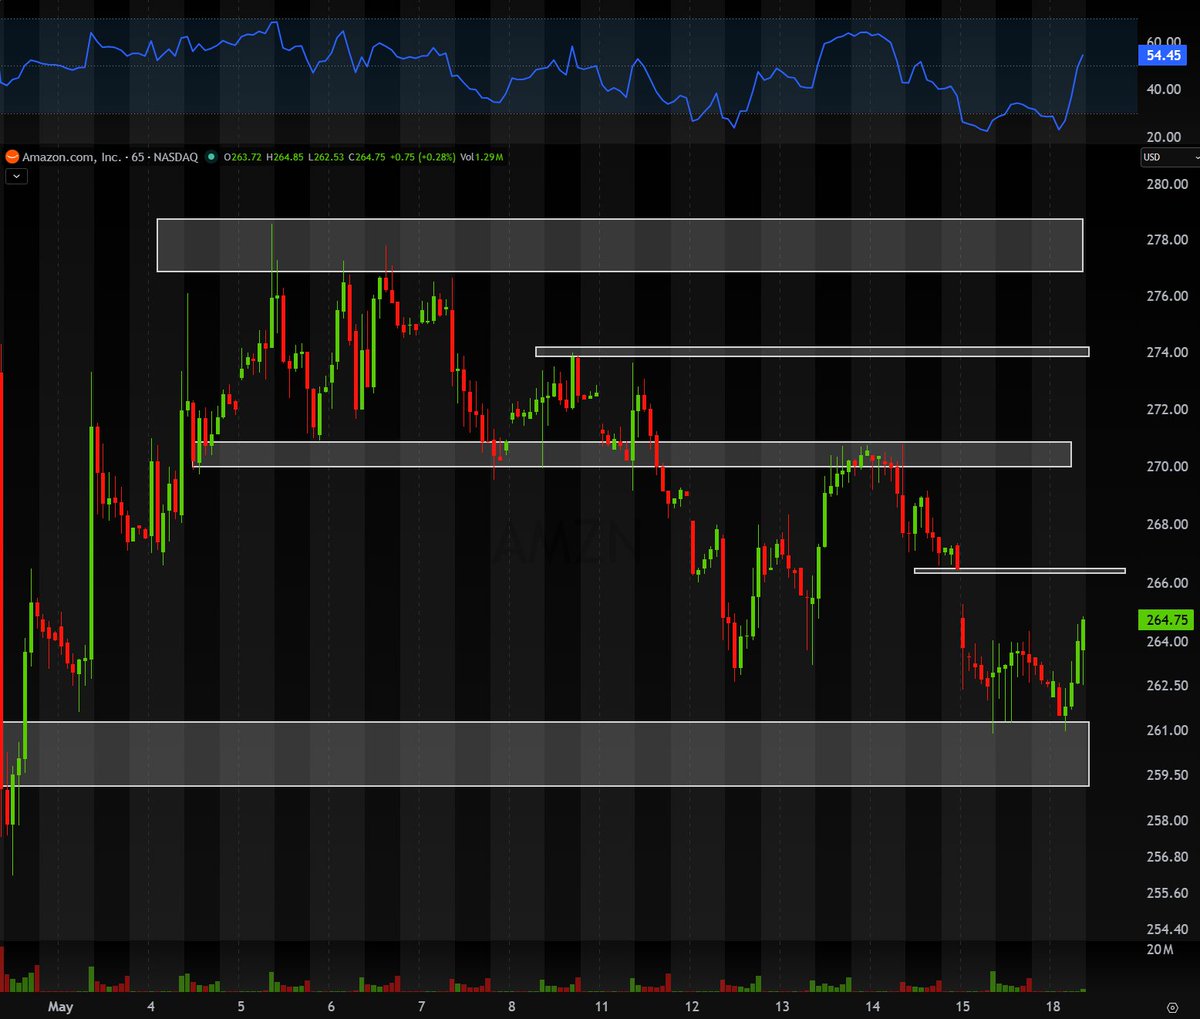Click the 264.00 price scale label
The image size is (1200, 1019).
pyautogui.click(x=1167, y=641)
